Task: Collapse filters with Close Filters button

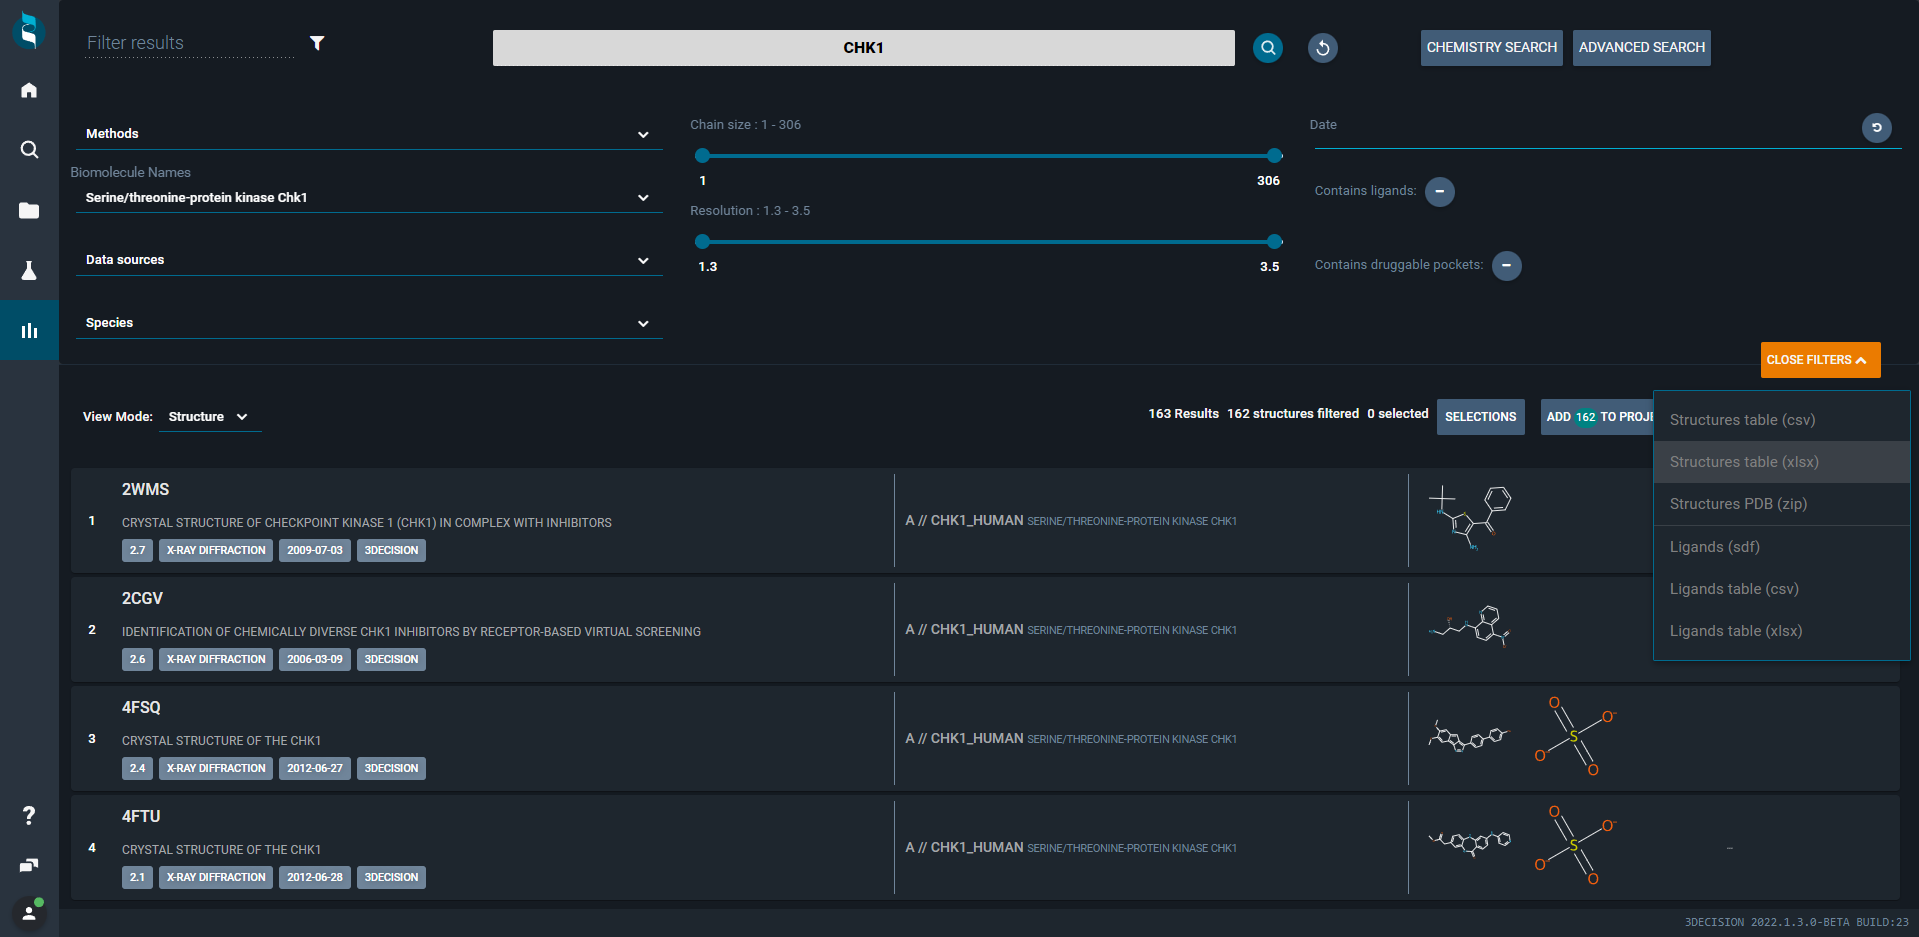Action: point(1820,360)
